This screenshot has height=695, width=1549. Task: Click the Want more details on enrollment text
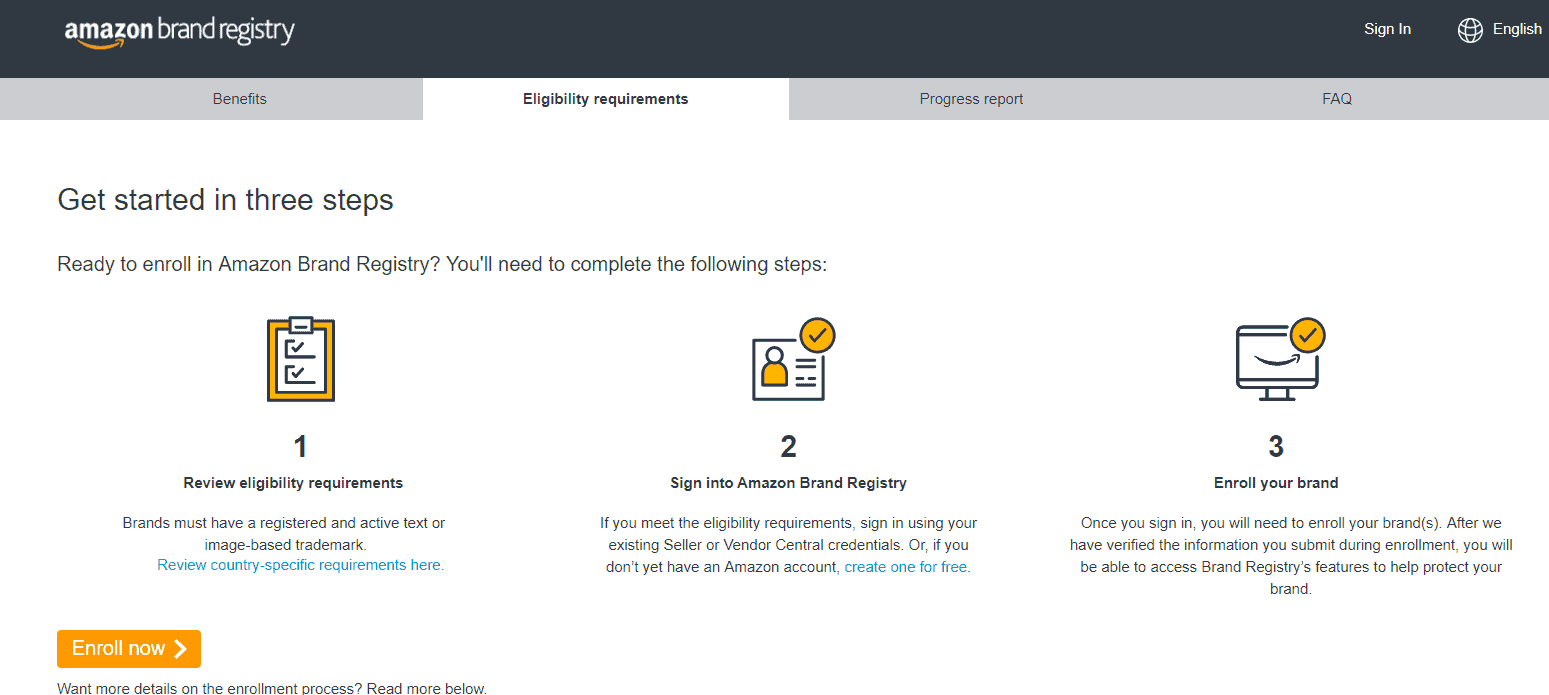tap(272, 688)
